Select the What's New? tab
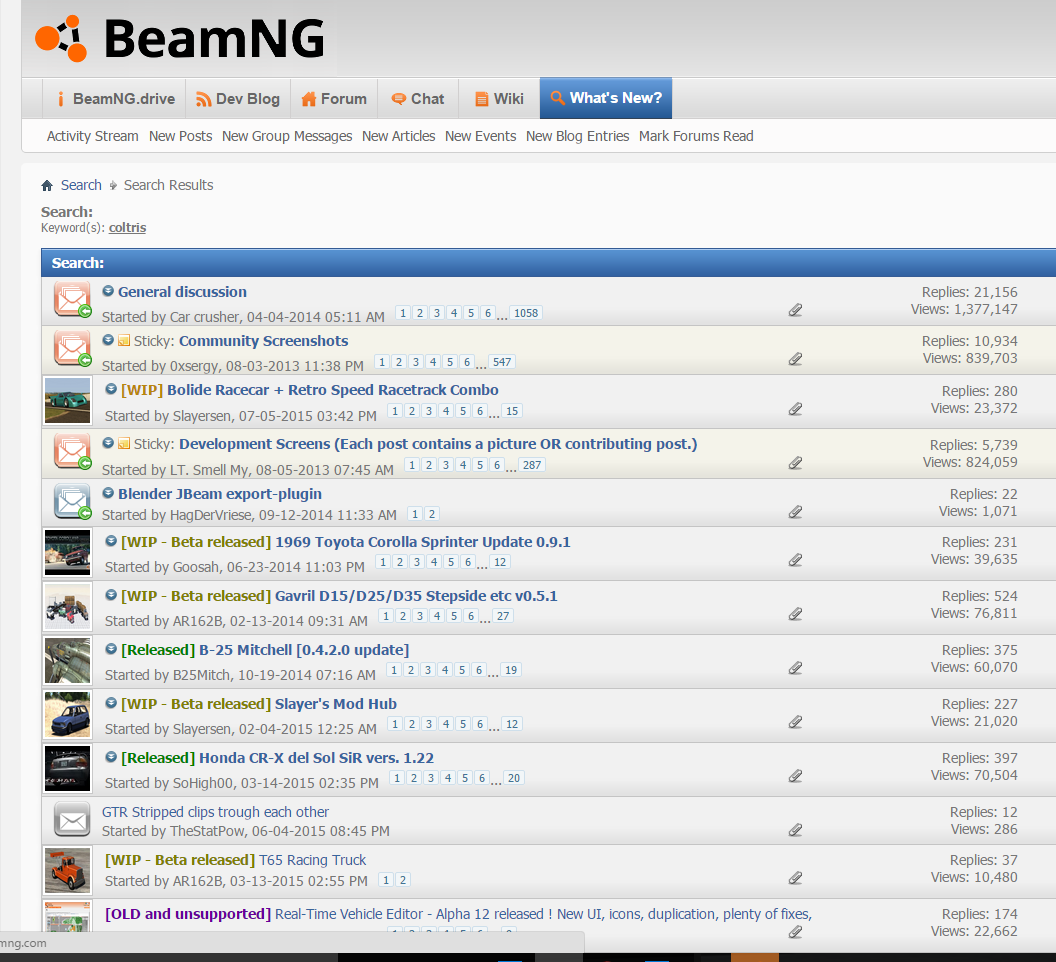 (606, 98)
